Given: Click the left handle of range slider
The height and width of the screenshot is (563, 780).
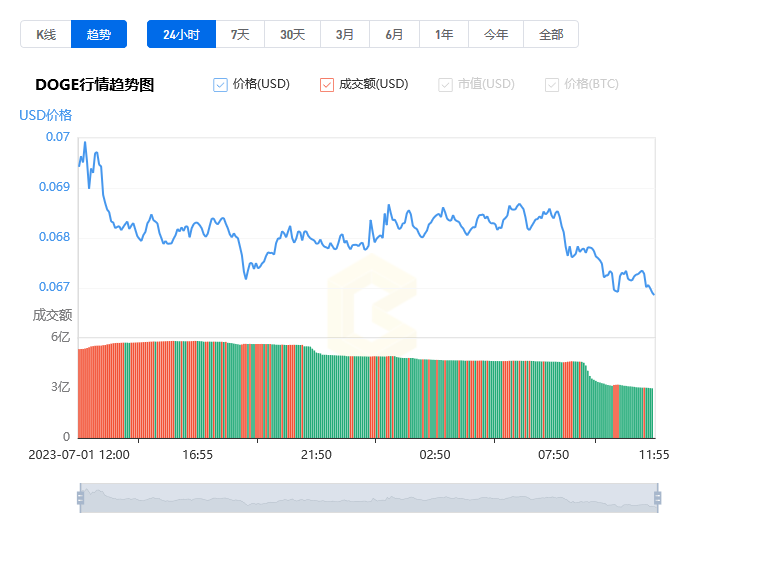Looking at the screenshot, I should point(81,498).
